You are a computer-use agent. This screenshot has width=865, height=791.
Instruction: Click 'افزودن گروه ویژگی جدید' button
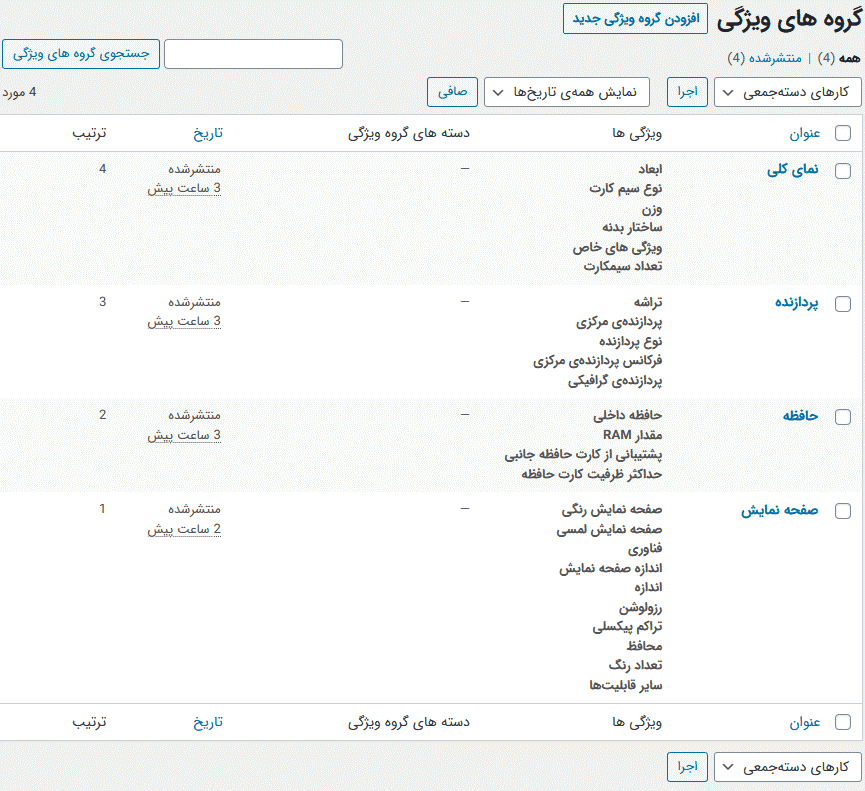point(635,19)
